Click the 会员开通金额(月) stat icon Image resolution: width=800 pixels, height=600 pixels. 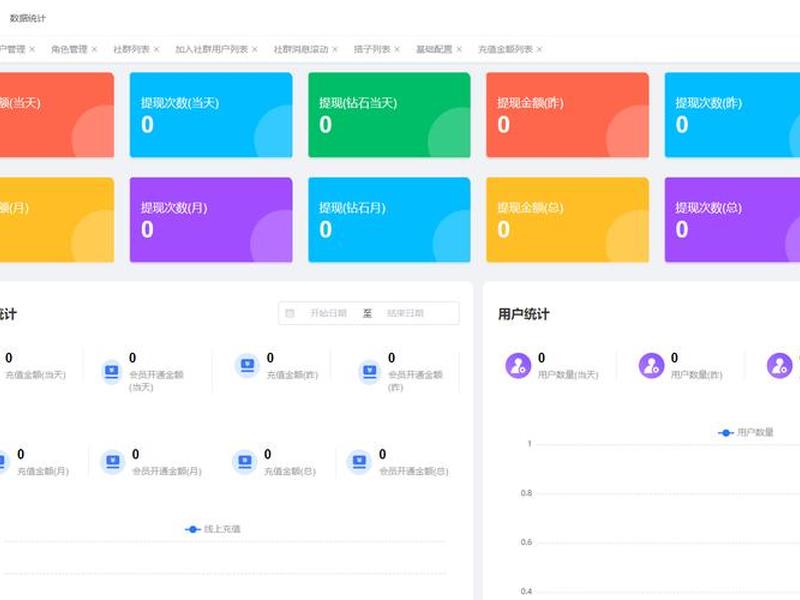(112, 462)
